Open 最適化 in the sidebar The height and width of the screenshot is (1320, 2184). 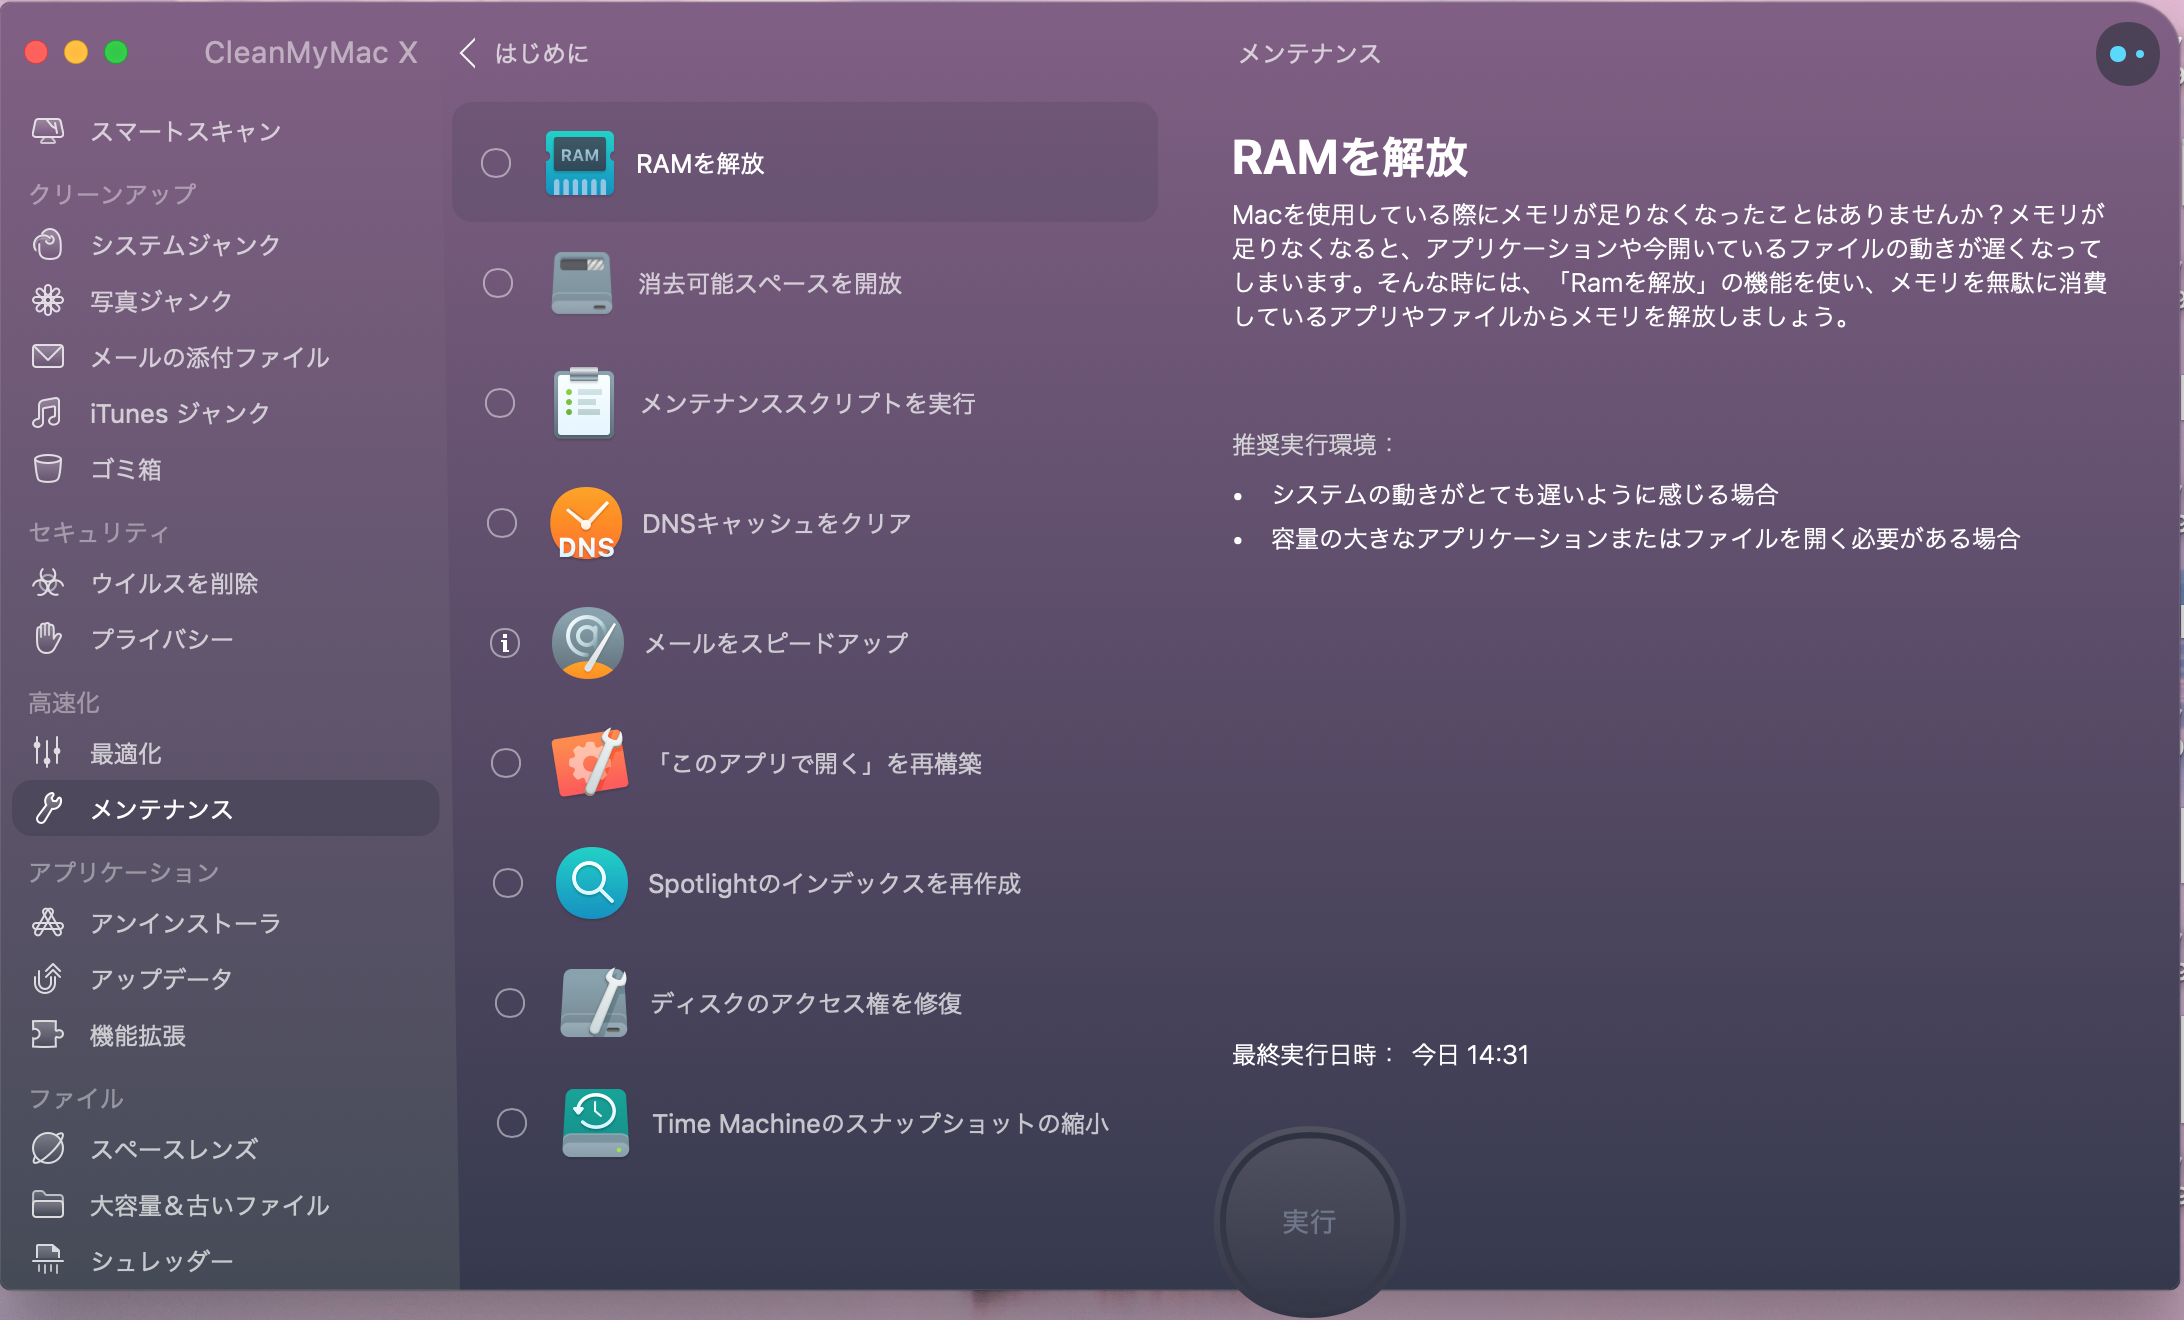click(226, 752)
